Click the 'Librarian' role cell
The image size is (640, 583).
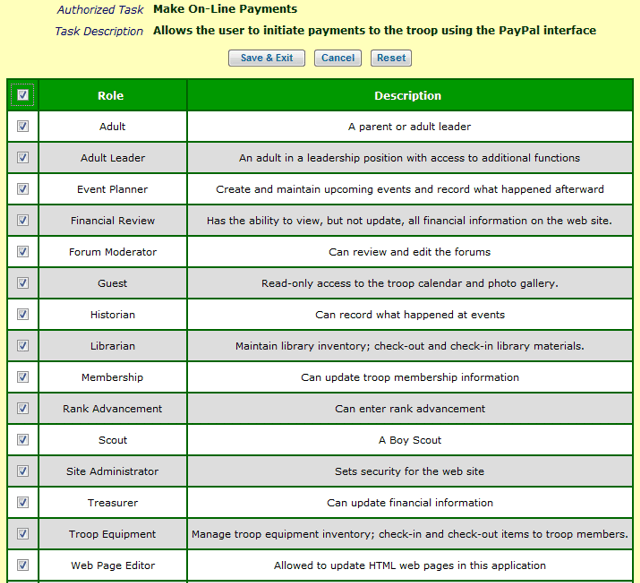click(113, 346)
